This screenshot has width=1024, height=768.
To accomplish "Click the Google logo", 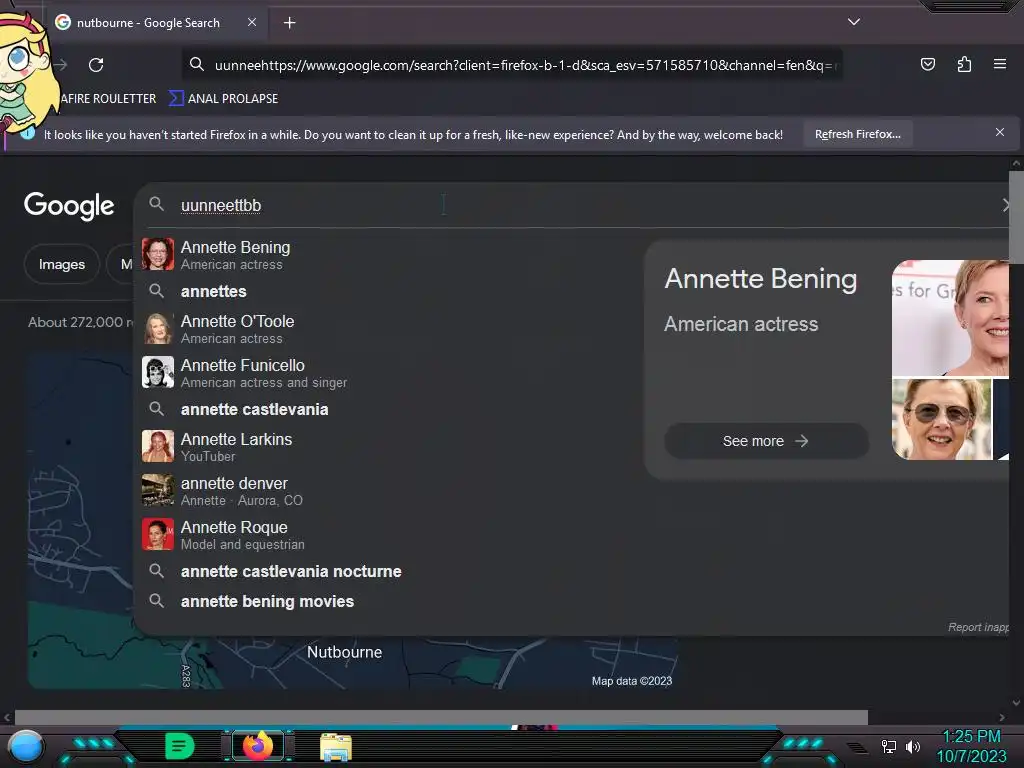I will 69,206.
